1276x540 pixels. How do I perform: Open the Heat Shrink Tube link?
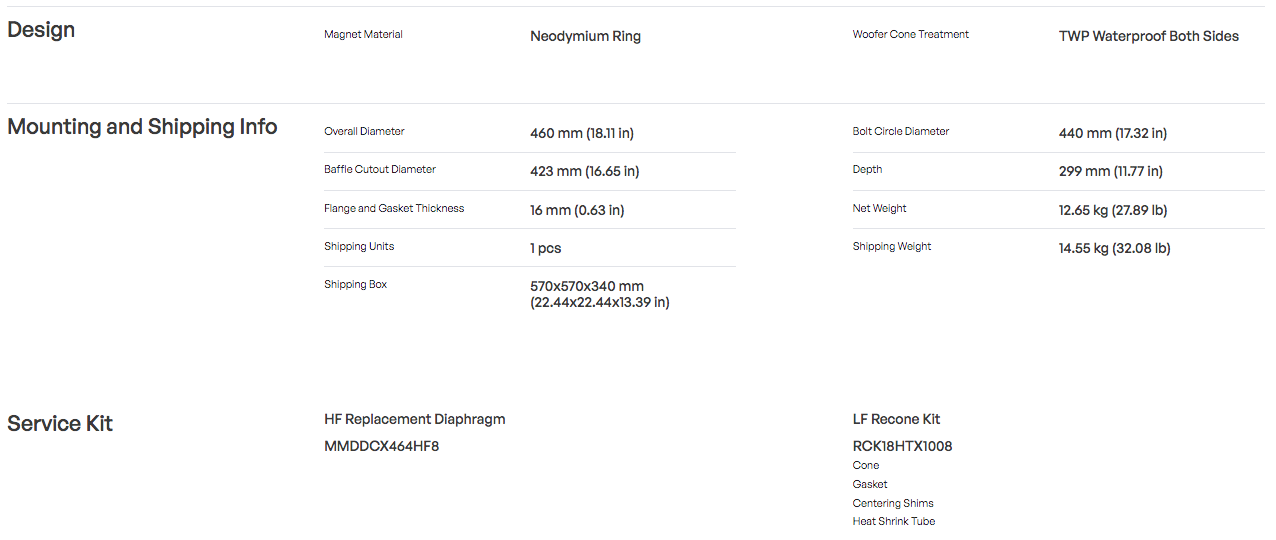pos(894,521)
